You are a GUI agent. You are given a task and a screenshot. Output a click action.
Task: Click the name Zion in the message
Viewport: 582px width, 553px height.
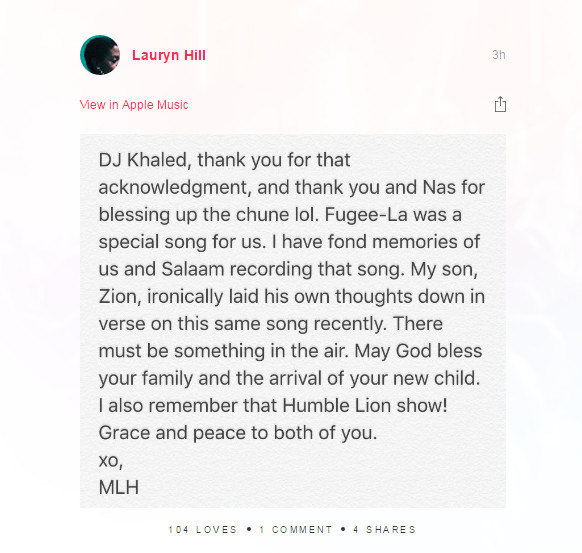pos(120,297)
